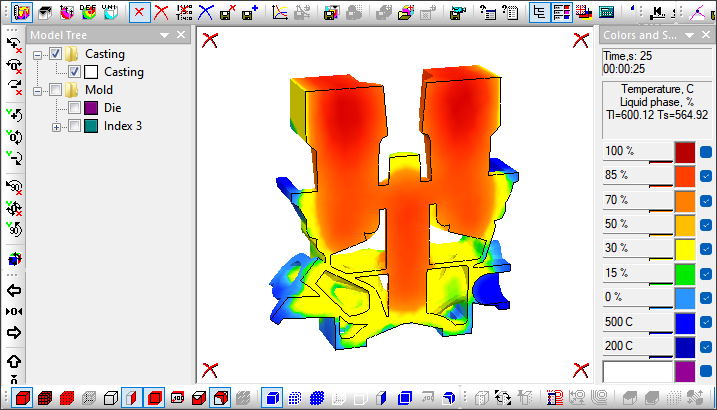Screen dimensions: 717x410
Task: Click the first red cube icon in bottom toolbar
Action: [x=23, y=398]
